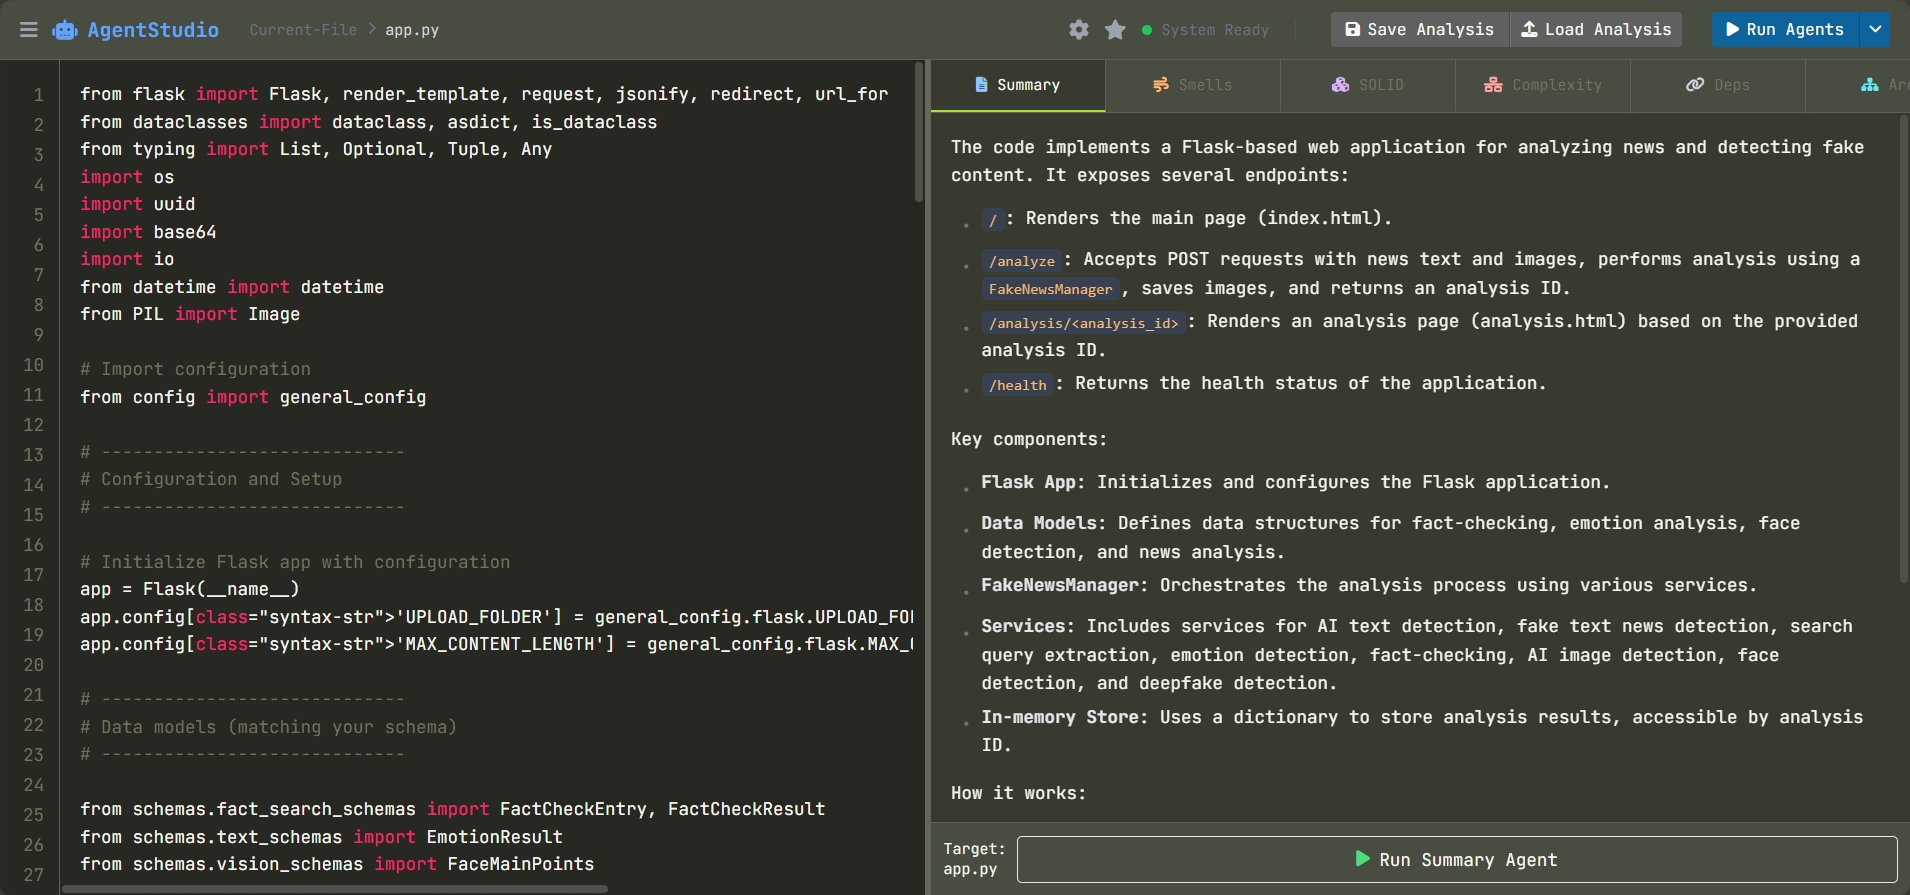
Task: Click the Target: app.py label
Action: click(x=974, y=859)
